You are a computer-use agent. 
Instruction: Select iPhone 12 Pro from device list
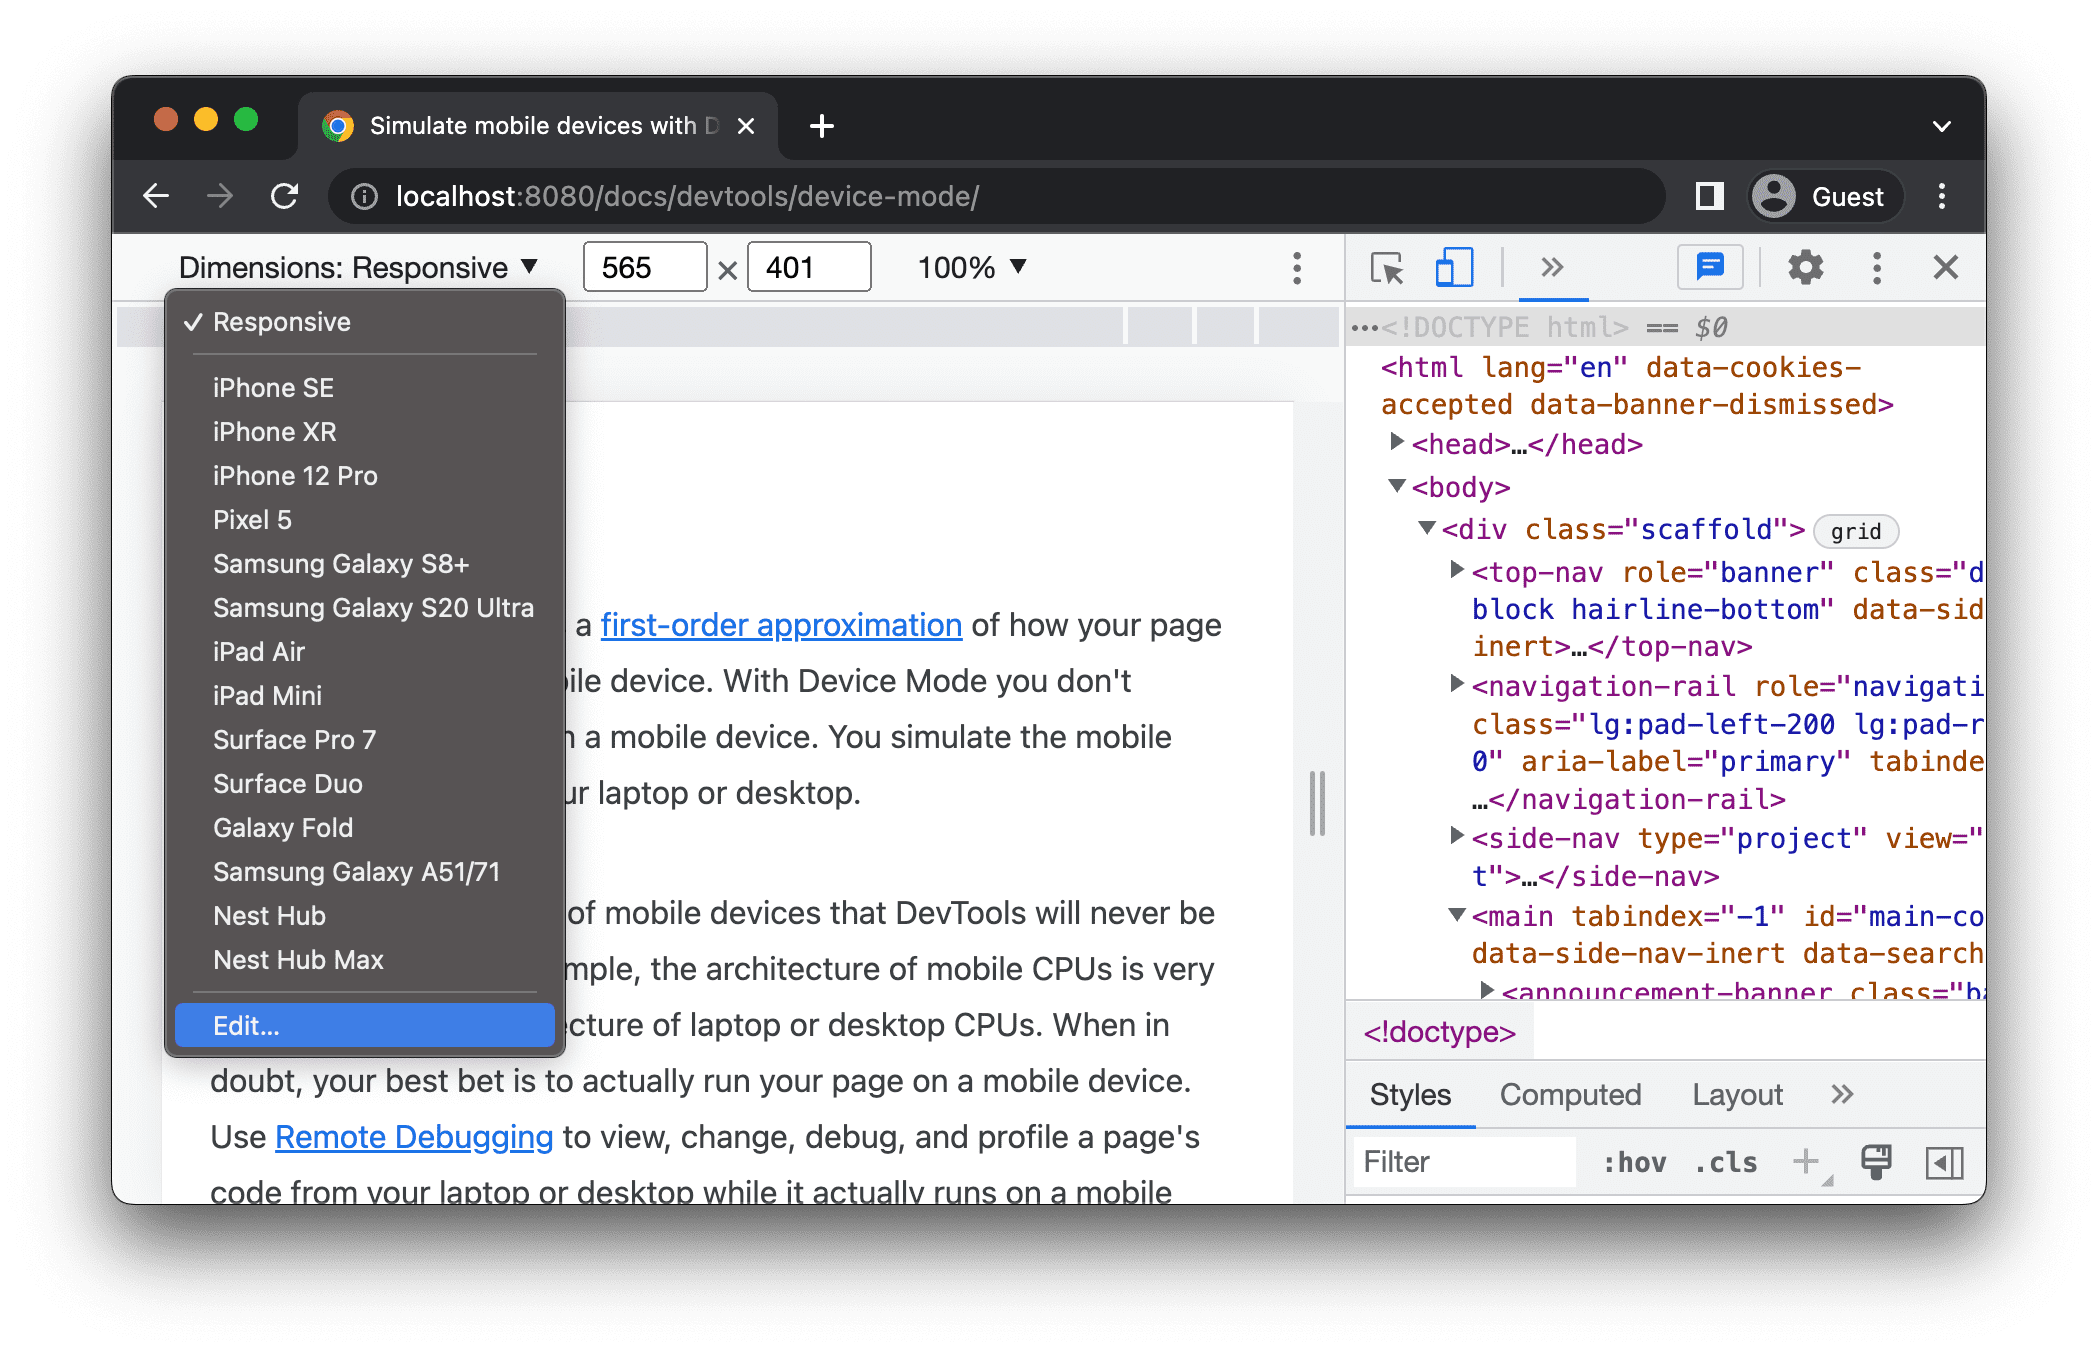(x=298, y=474)
